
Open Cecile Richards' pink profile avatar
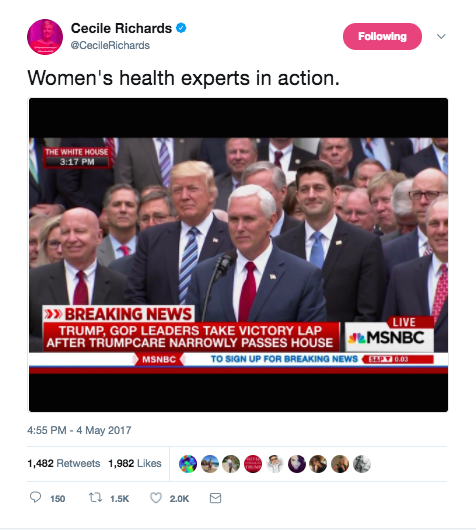point(45,37)
